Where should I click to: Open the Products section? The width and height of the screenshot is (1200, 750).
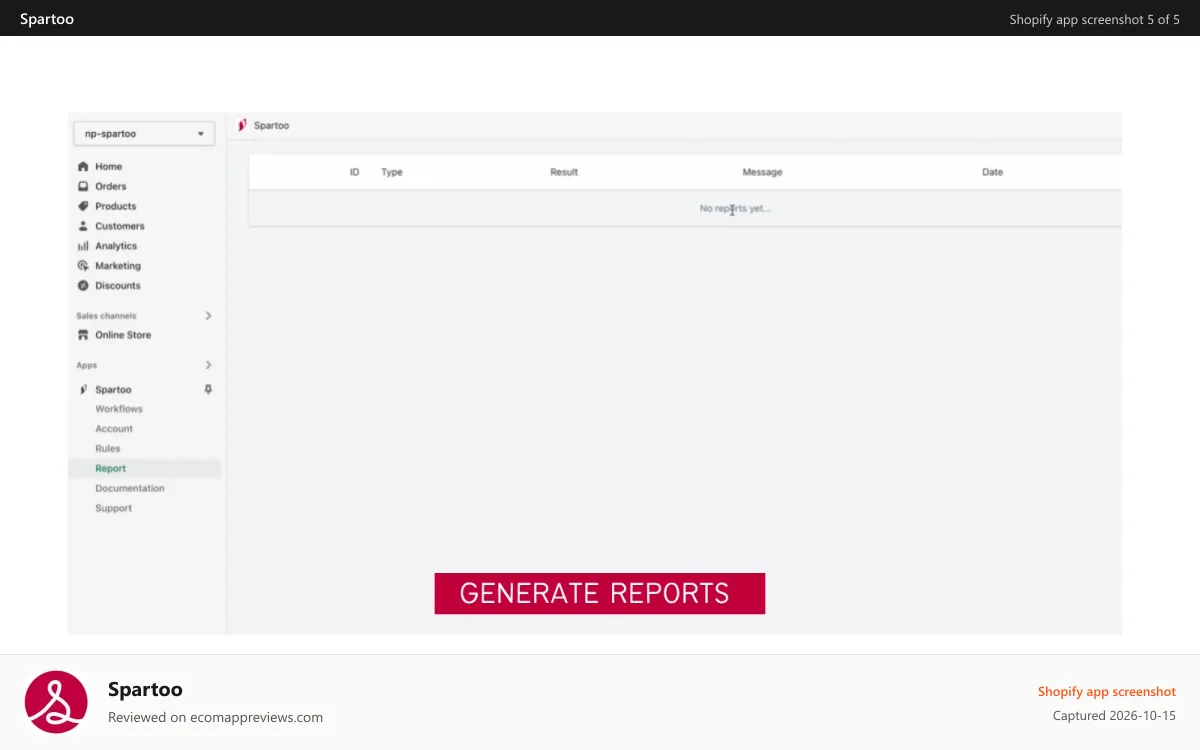pos(115,206)
